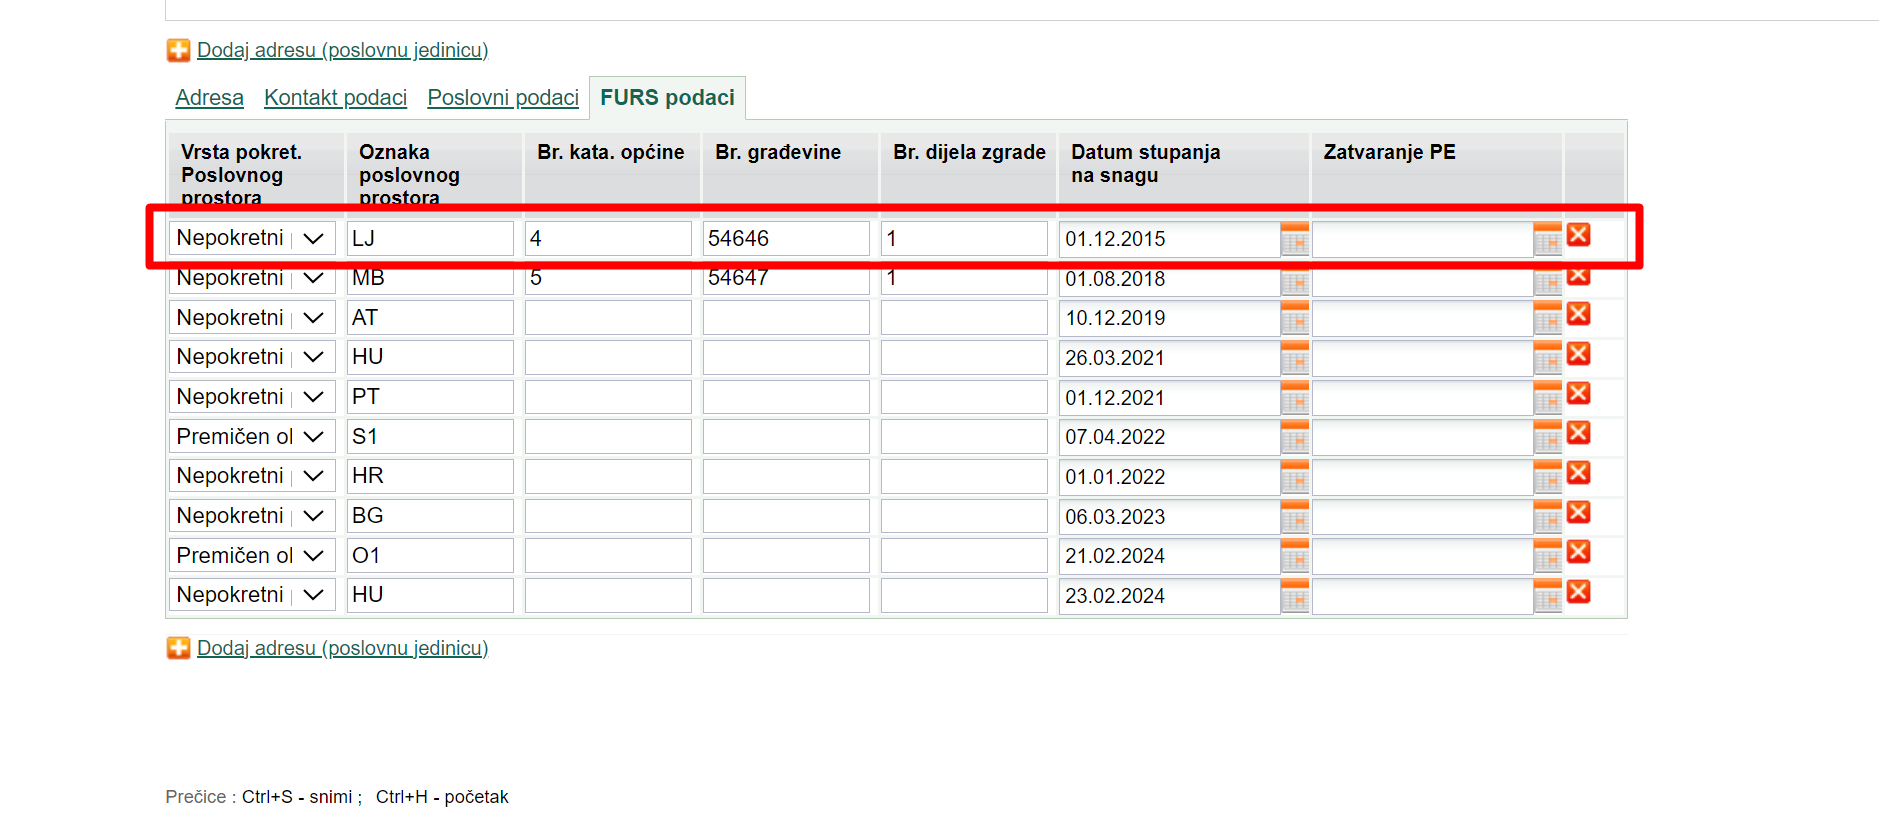Open calendar next to date 23.02.2024
The image size is (1879, 824).
[1294, 596]
